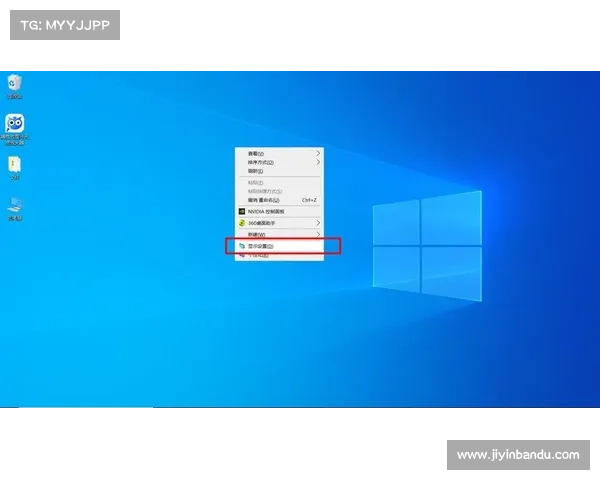Open 显示设置 (Display settings) menu item

tap(279, 246)
